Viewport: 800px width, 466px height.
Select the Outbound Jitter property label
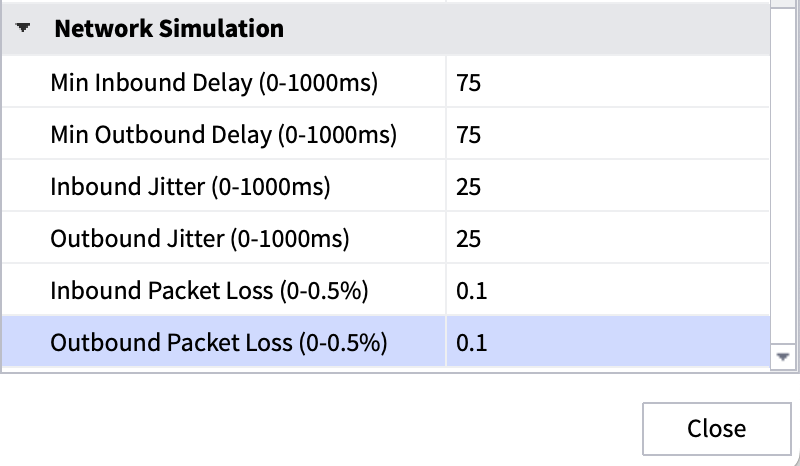(199, 238)
